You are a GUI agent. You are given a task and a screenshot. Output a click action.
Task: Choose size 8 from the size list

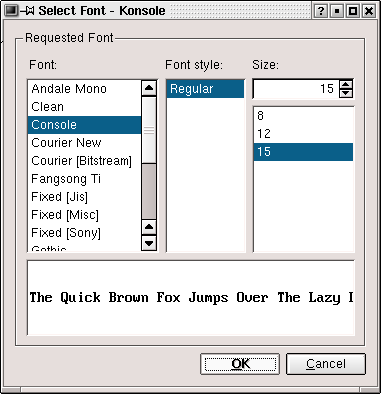(x=303, y=116)
